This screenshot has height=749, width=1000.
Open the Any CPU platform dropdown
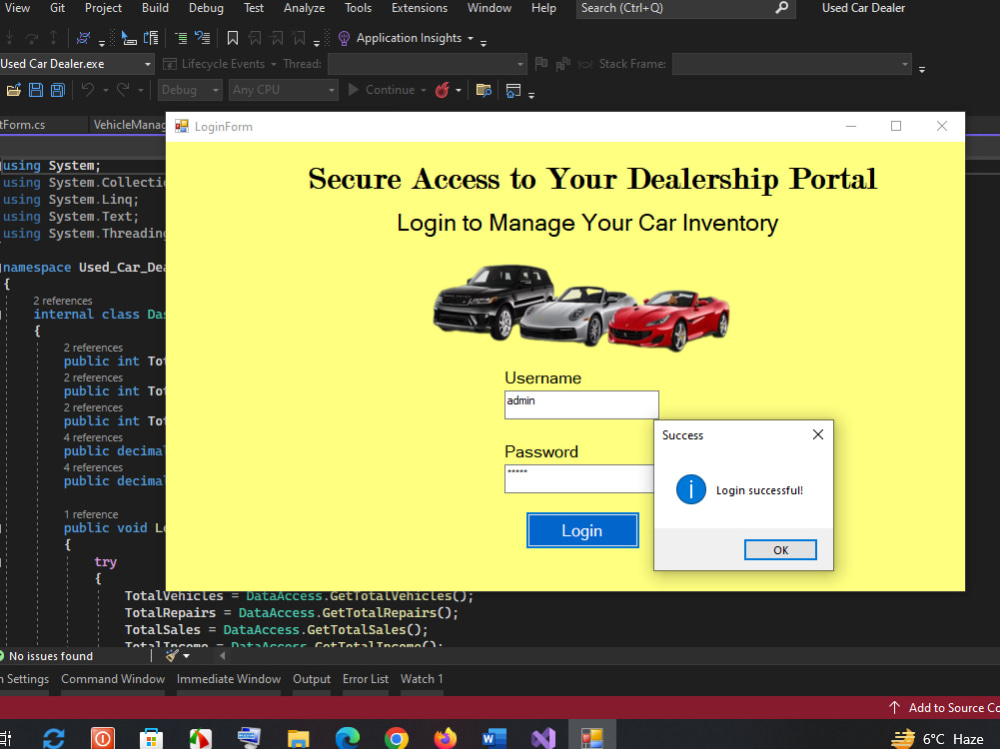pyautogui.click(x=283, y=90)
